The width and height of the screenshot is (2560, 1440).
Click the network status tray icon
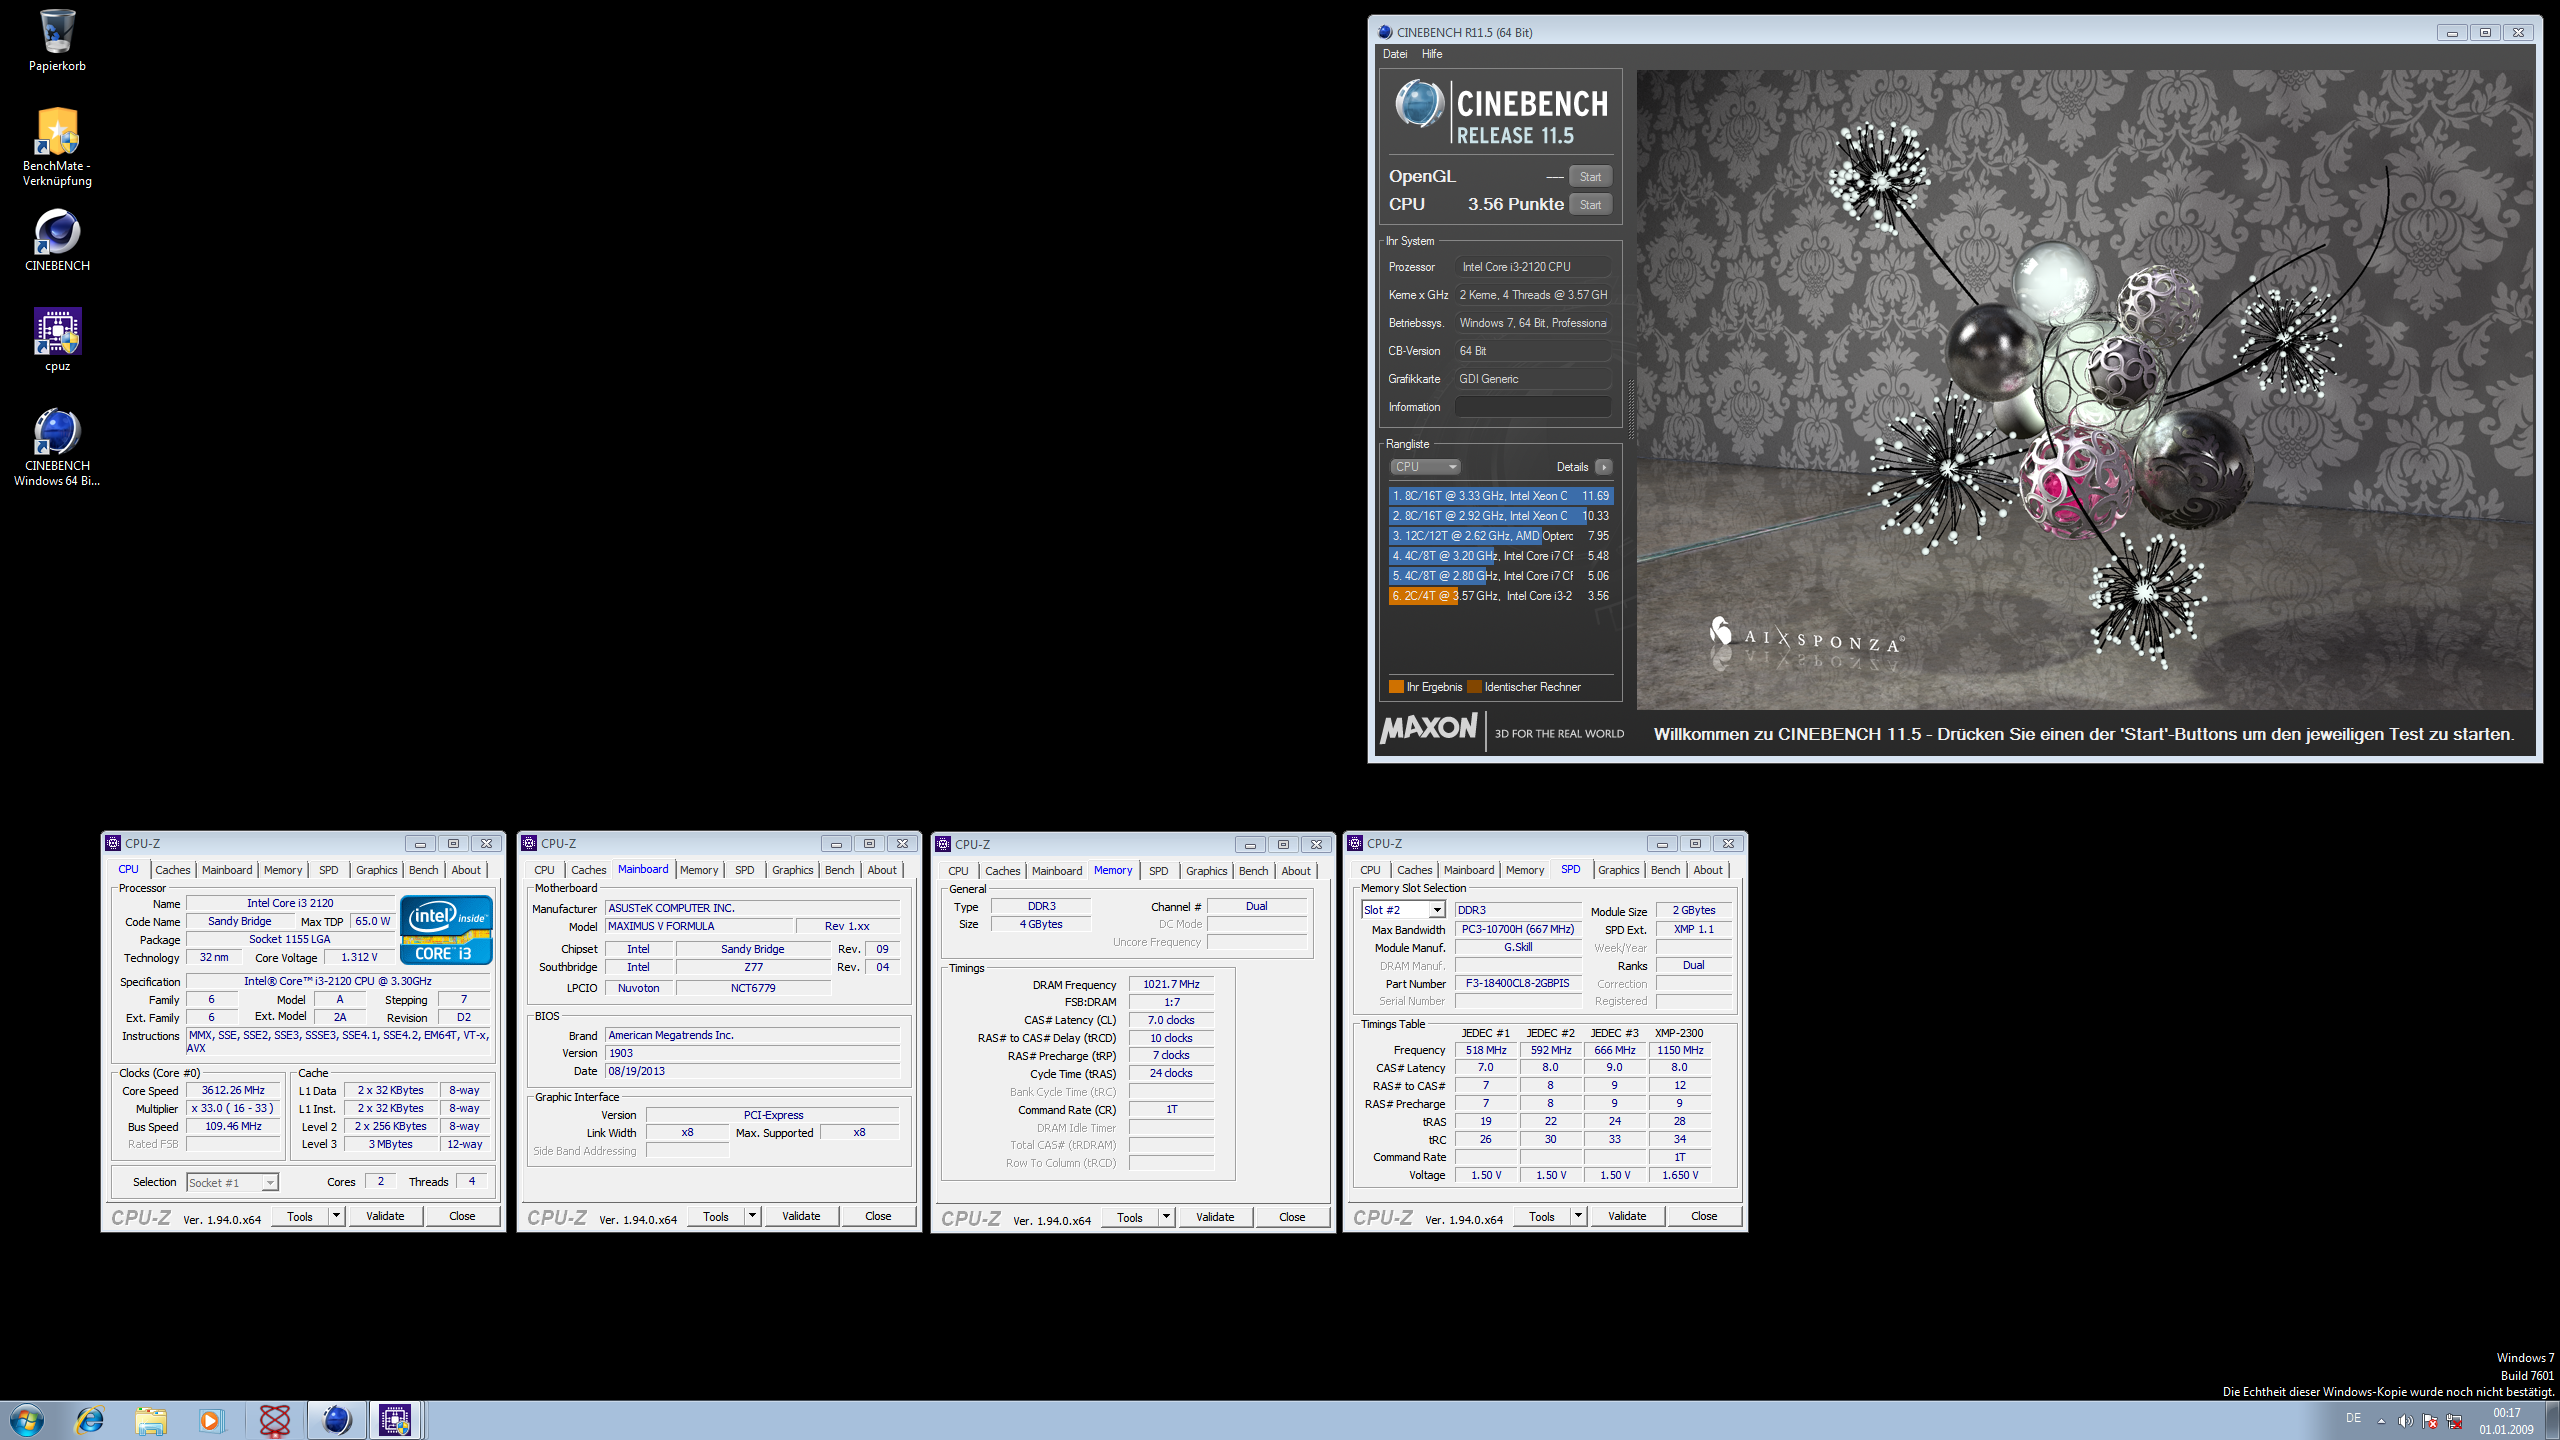tap(2454, 1421)
